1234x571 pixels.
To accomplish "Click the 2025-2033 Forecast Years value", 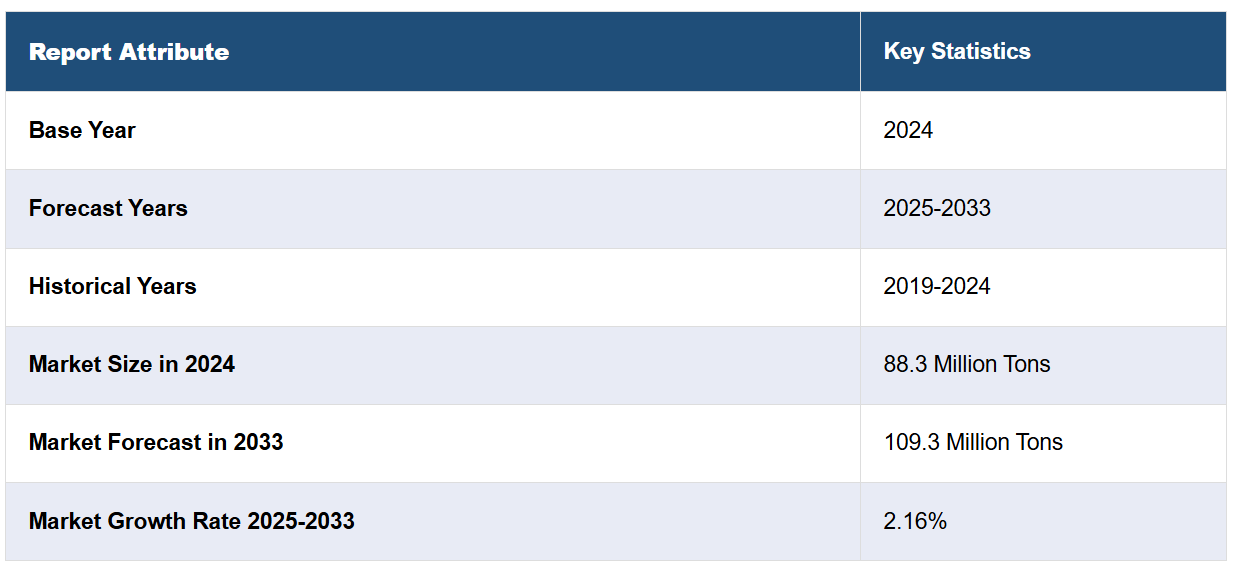I will point(937,208).
